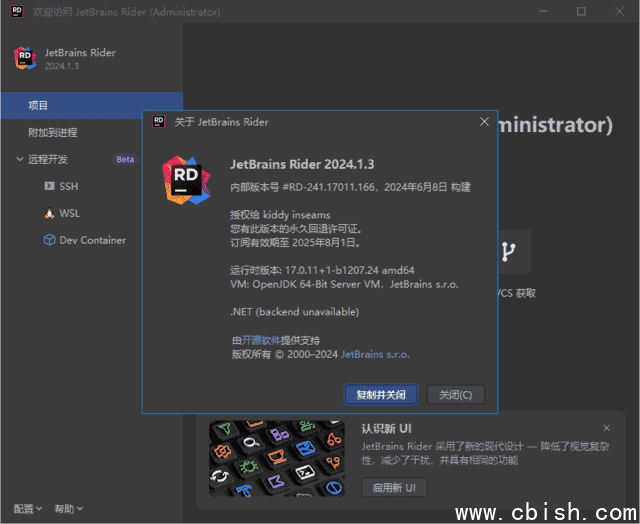Open the 配置 dropdown at bottom left

[28, 508]
